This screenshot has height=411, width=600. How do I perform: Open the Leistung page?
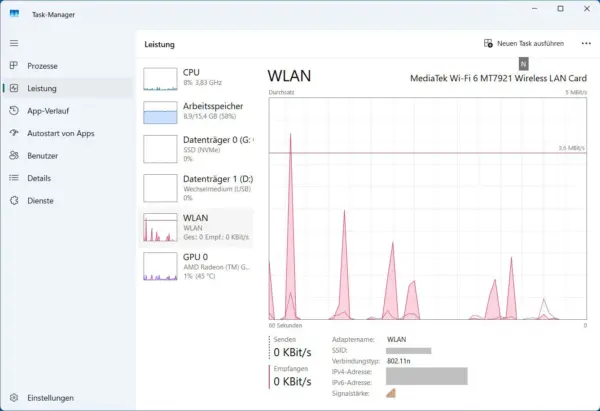pos(67,88)
